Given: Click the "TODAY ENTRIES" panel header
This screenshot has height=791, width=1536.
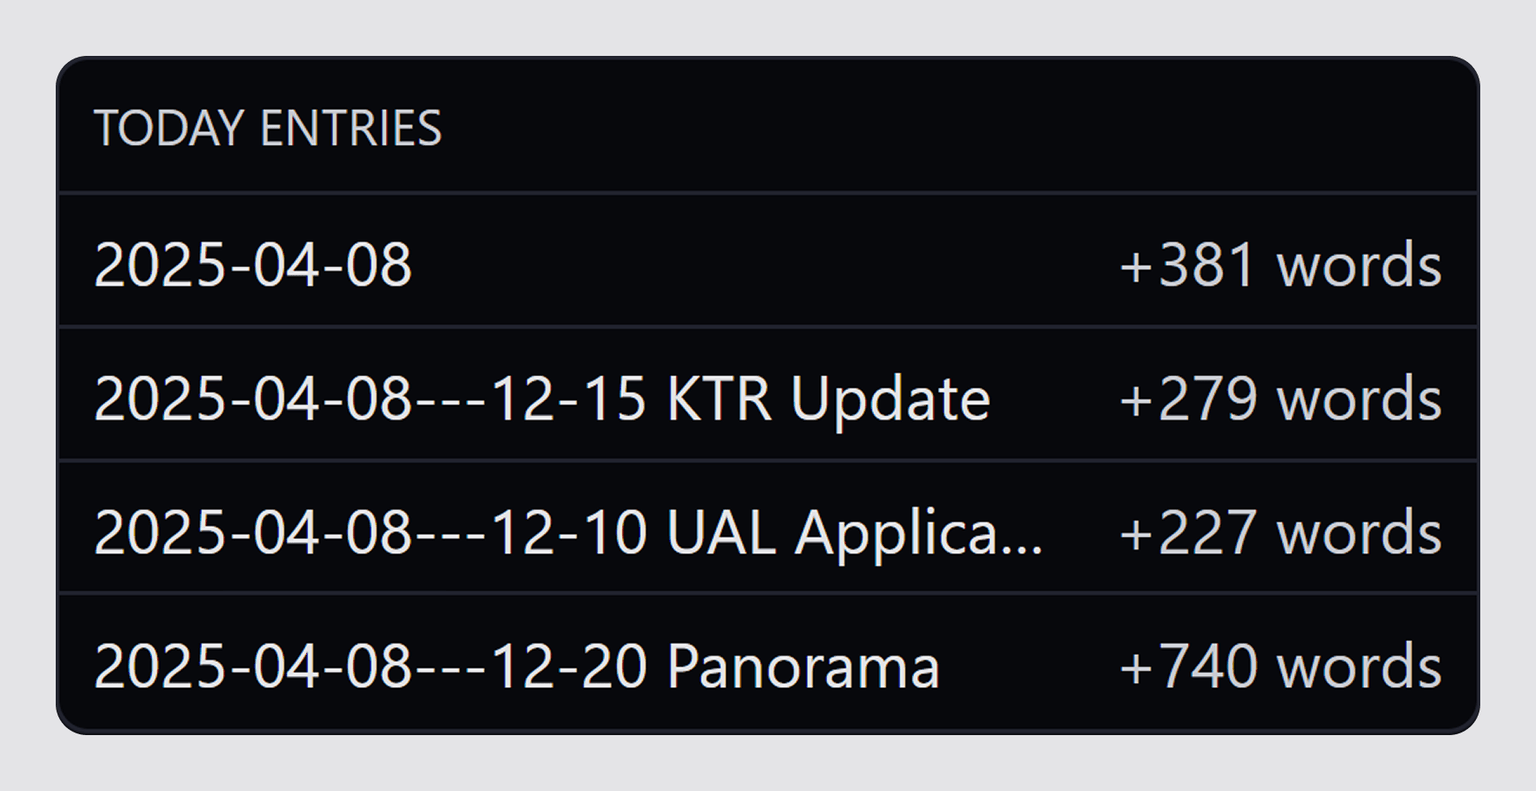Looking at the screenshot, I should (270, 128).
